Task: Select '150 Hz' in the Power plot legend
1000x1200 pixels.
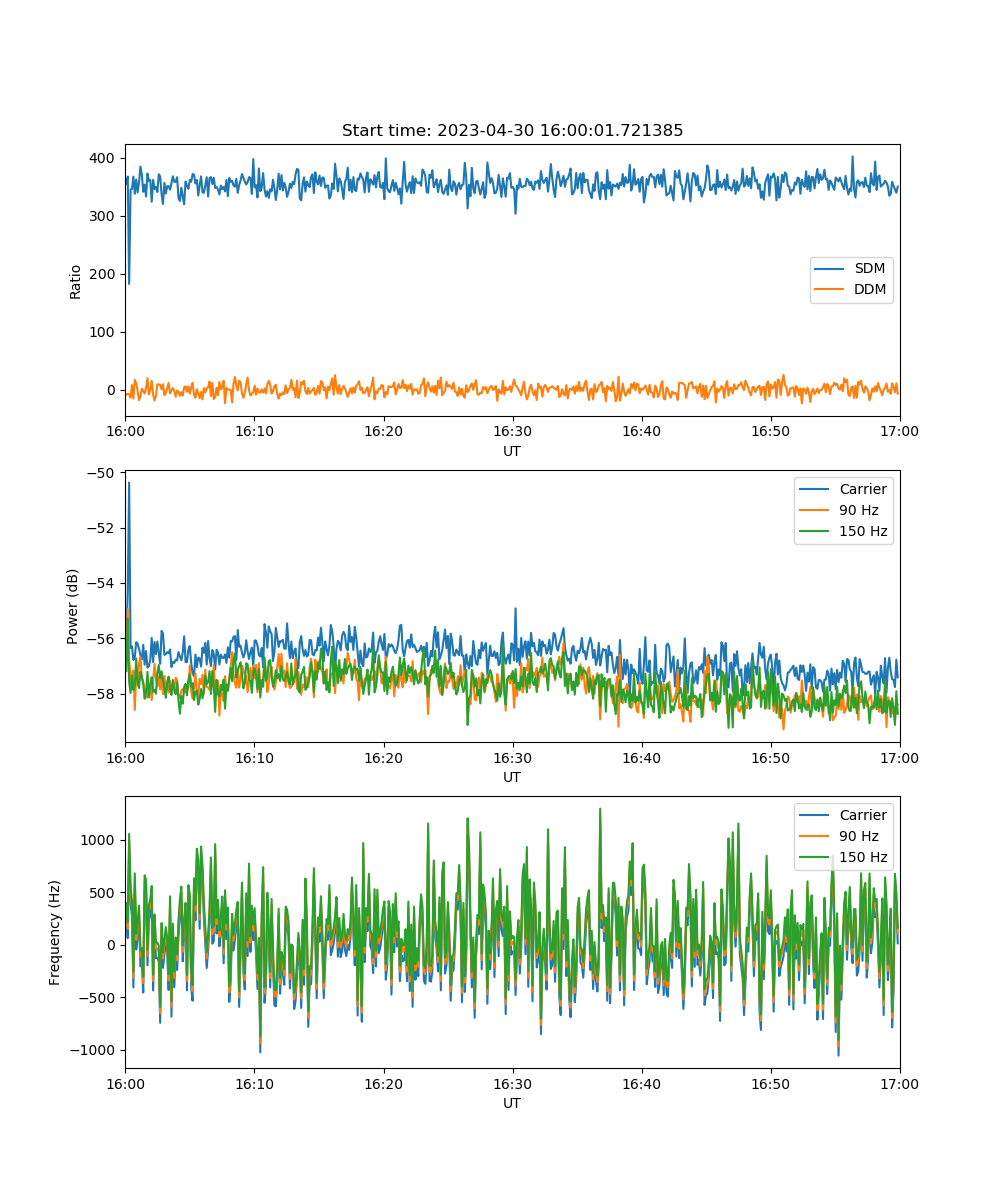Action: (x=863, y=531)
